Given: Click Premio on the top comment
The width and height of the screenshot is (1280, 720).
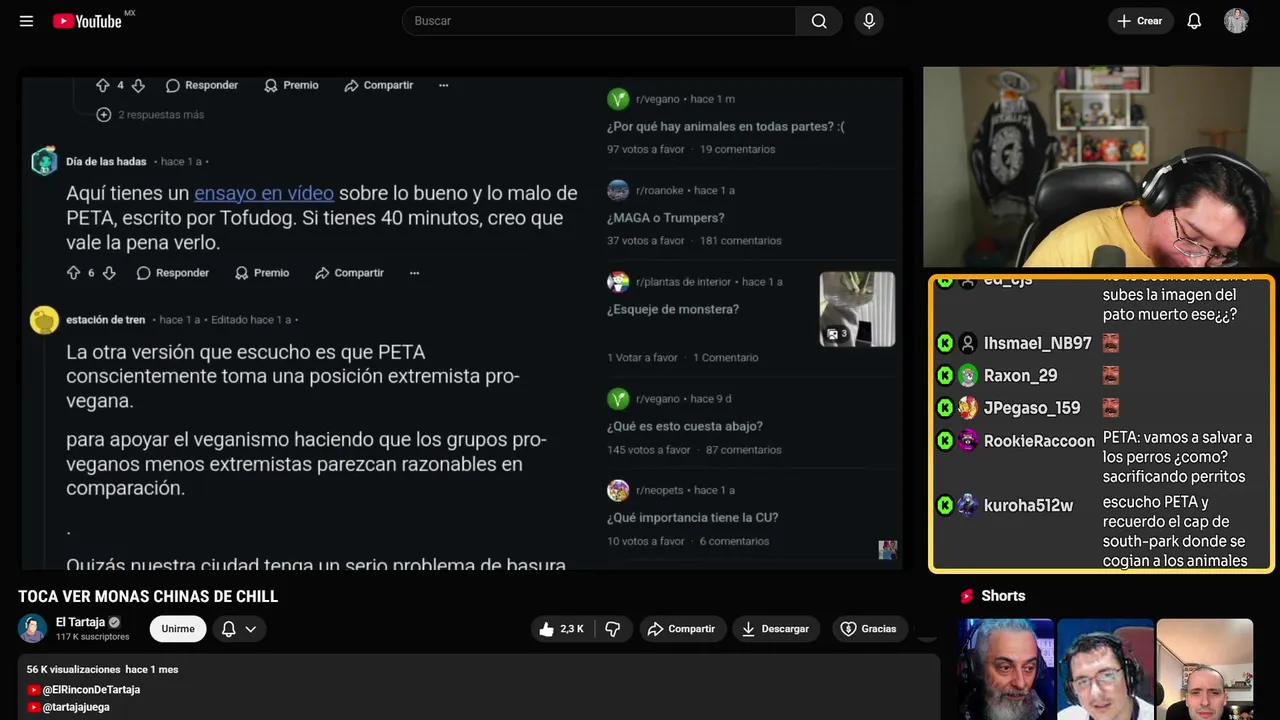Looking at the screenshot, I should click(x=291, y=86).
